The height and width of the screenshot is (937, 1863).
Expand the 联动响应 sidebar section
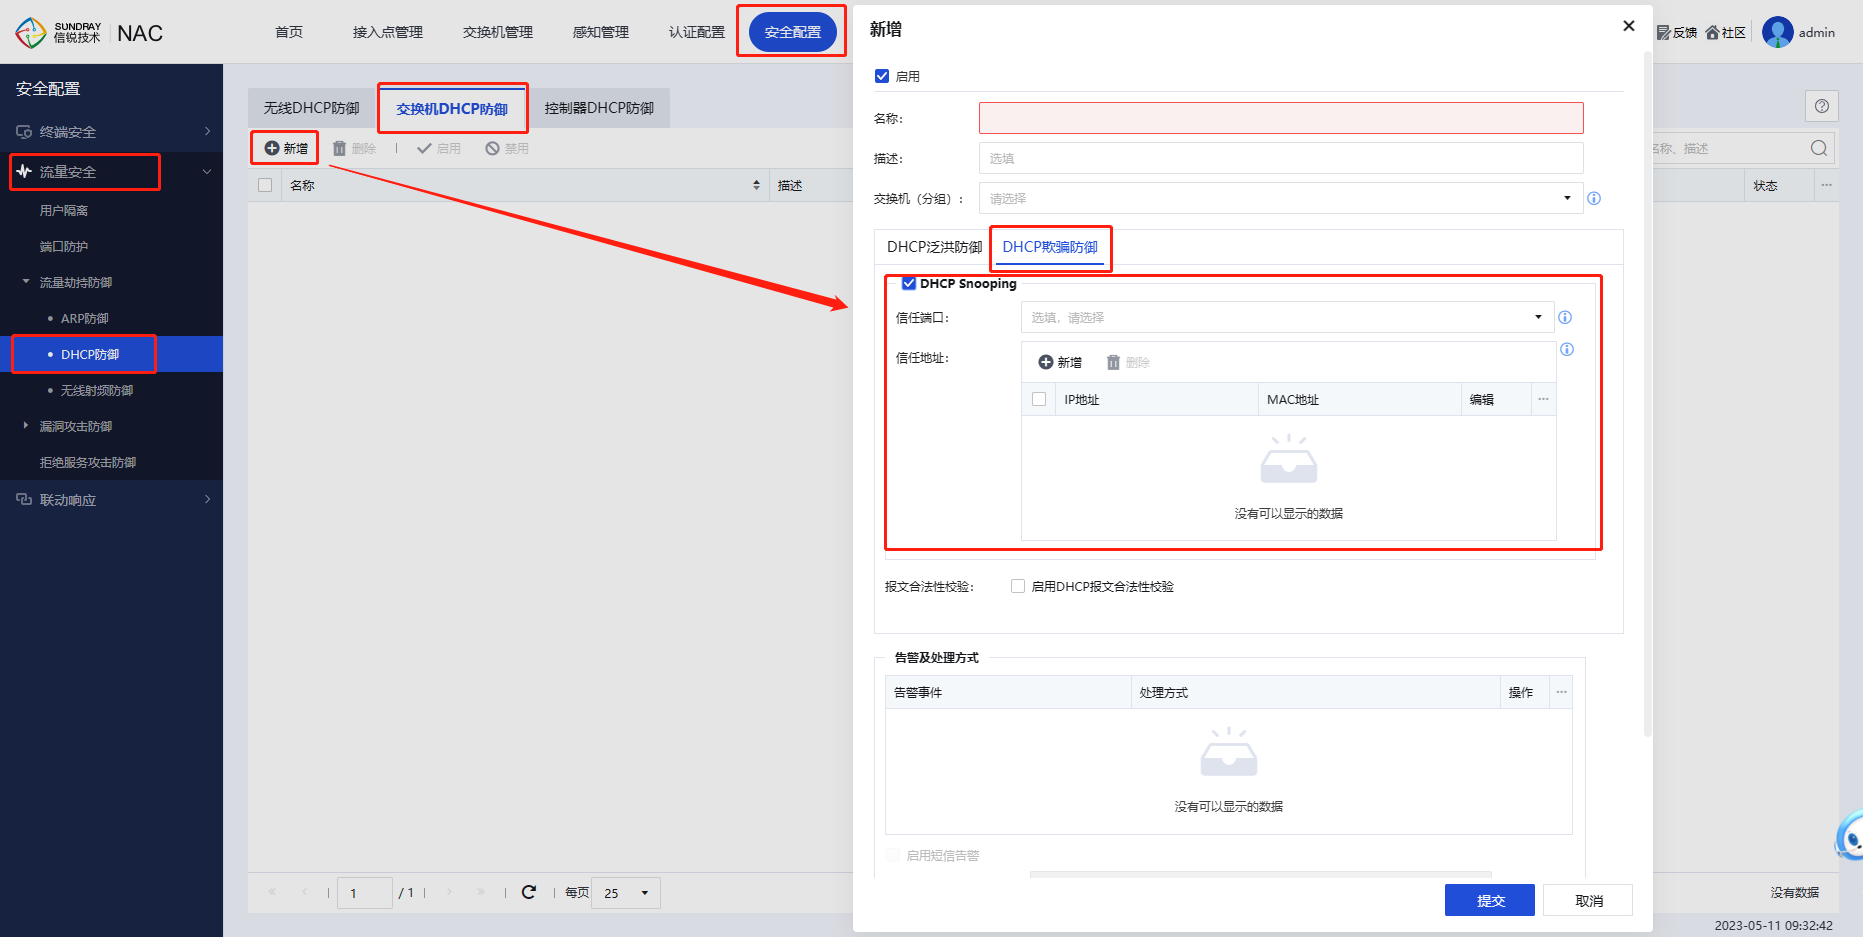tap(207, 499)
